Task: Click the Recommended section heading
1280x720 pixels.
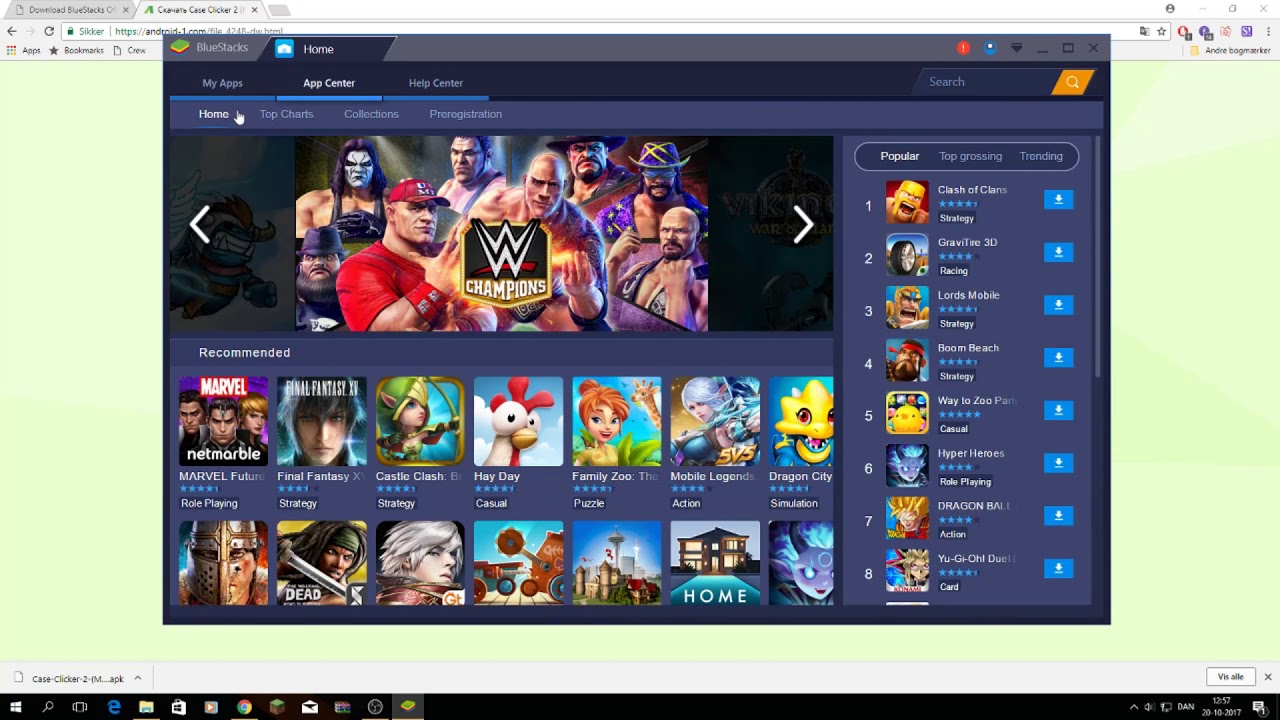Action: 244,352
